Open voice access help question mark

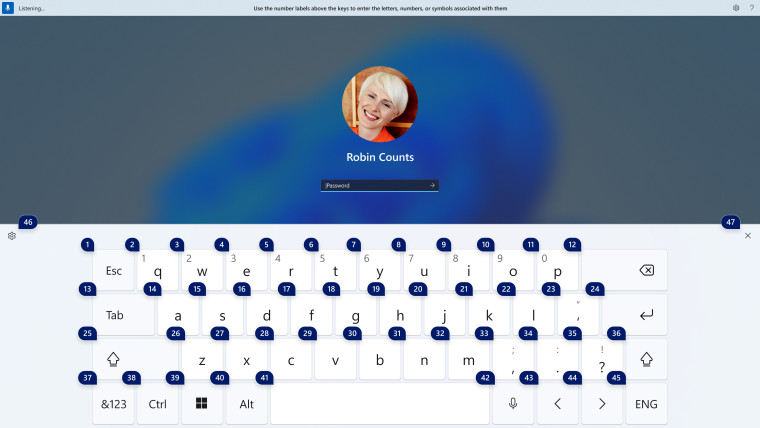(x=751, y=7)
